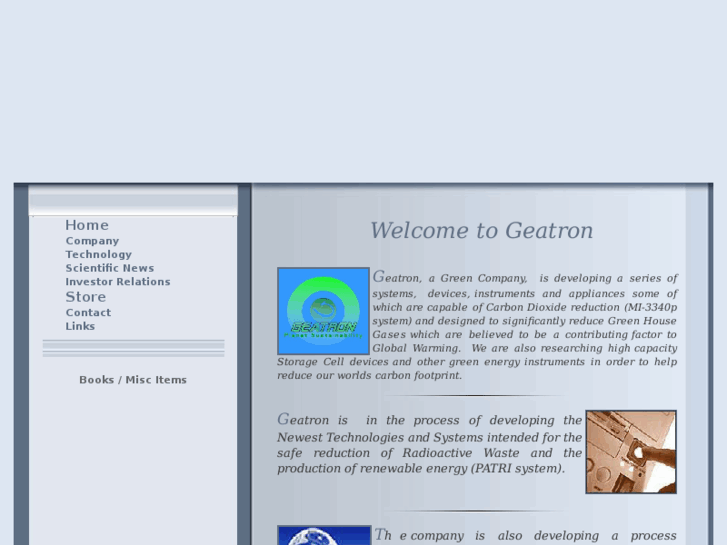
Task: Select Books / Misc Items link
Action: pos(133,380)
